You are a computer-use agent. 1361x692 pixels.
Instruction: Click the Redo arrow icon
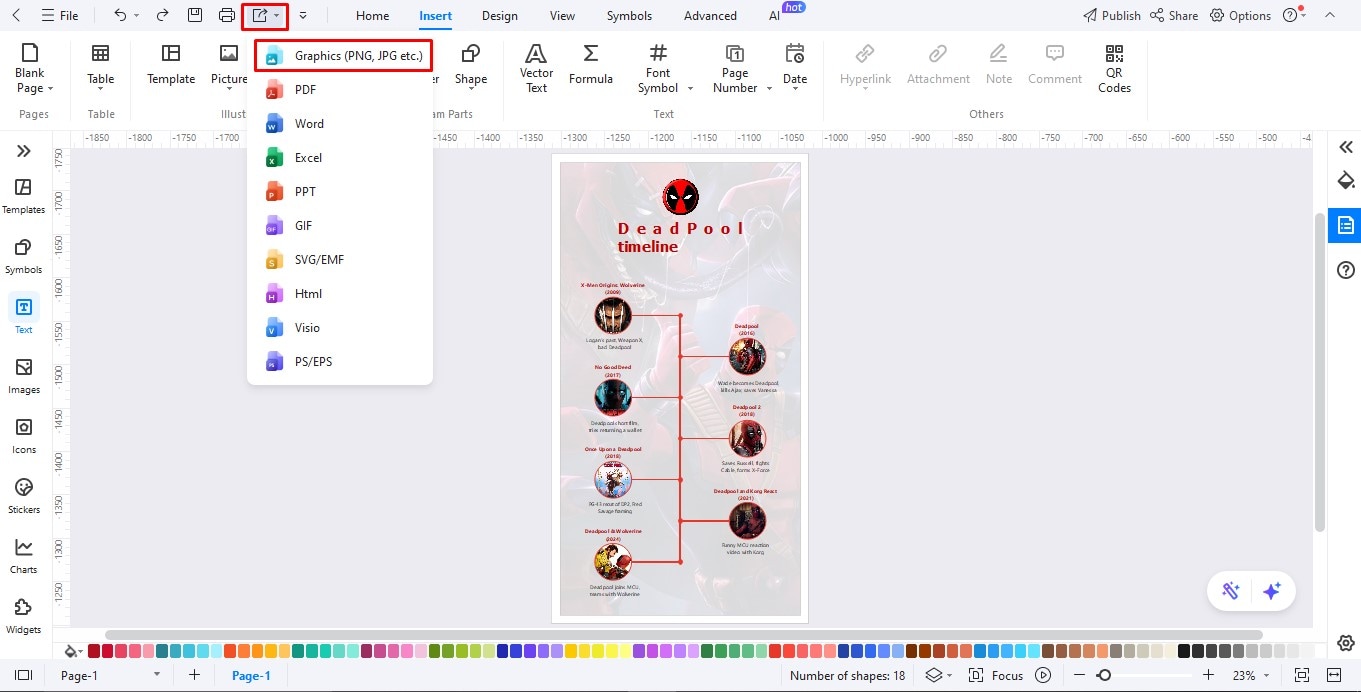point(163,15)
